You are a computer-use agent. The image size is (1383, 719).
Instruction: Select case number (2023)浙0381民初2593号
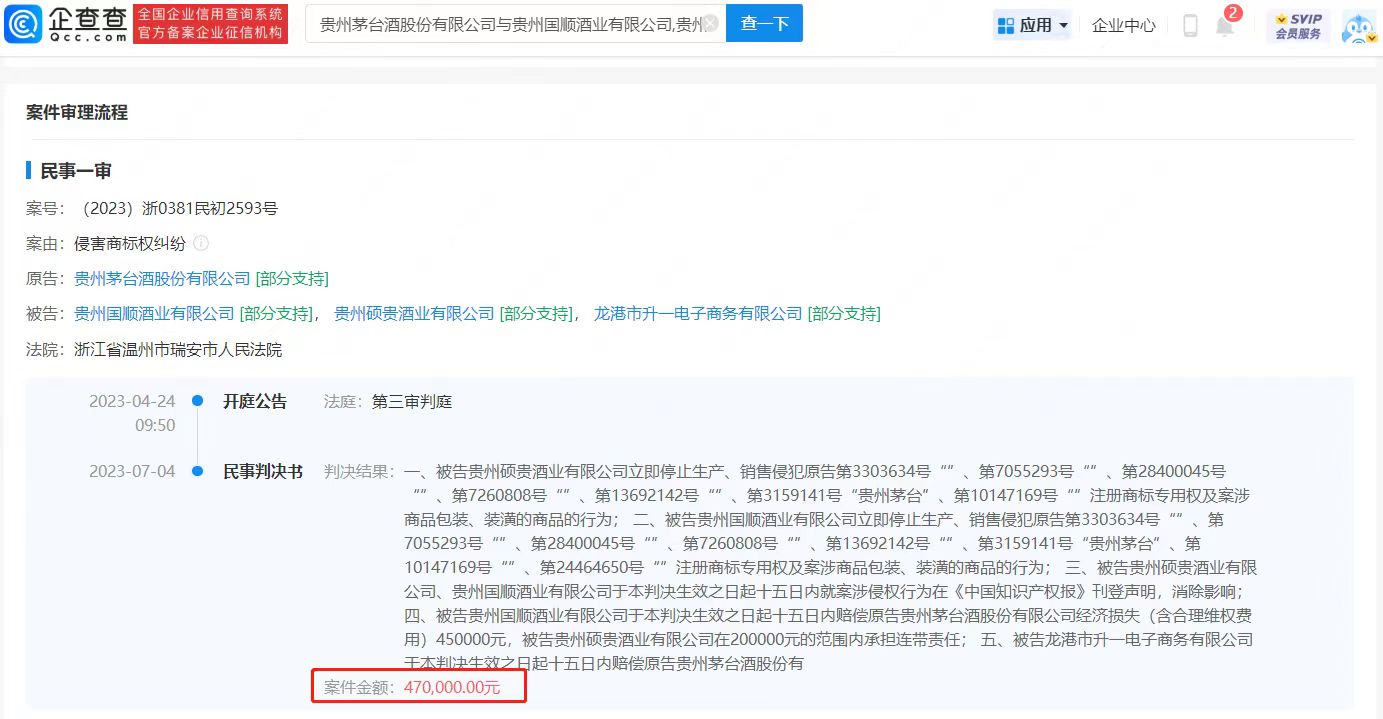176,208
